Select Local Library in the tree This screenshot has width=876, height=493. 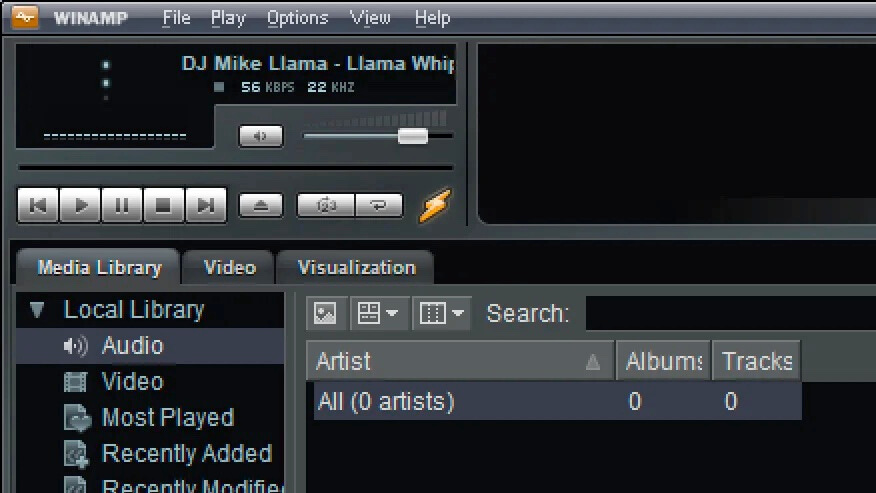134,309
